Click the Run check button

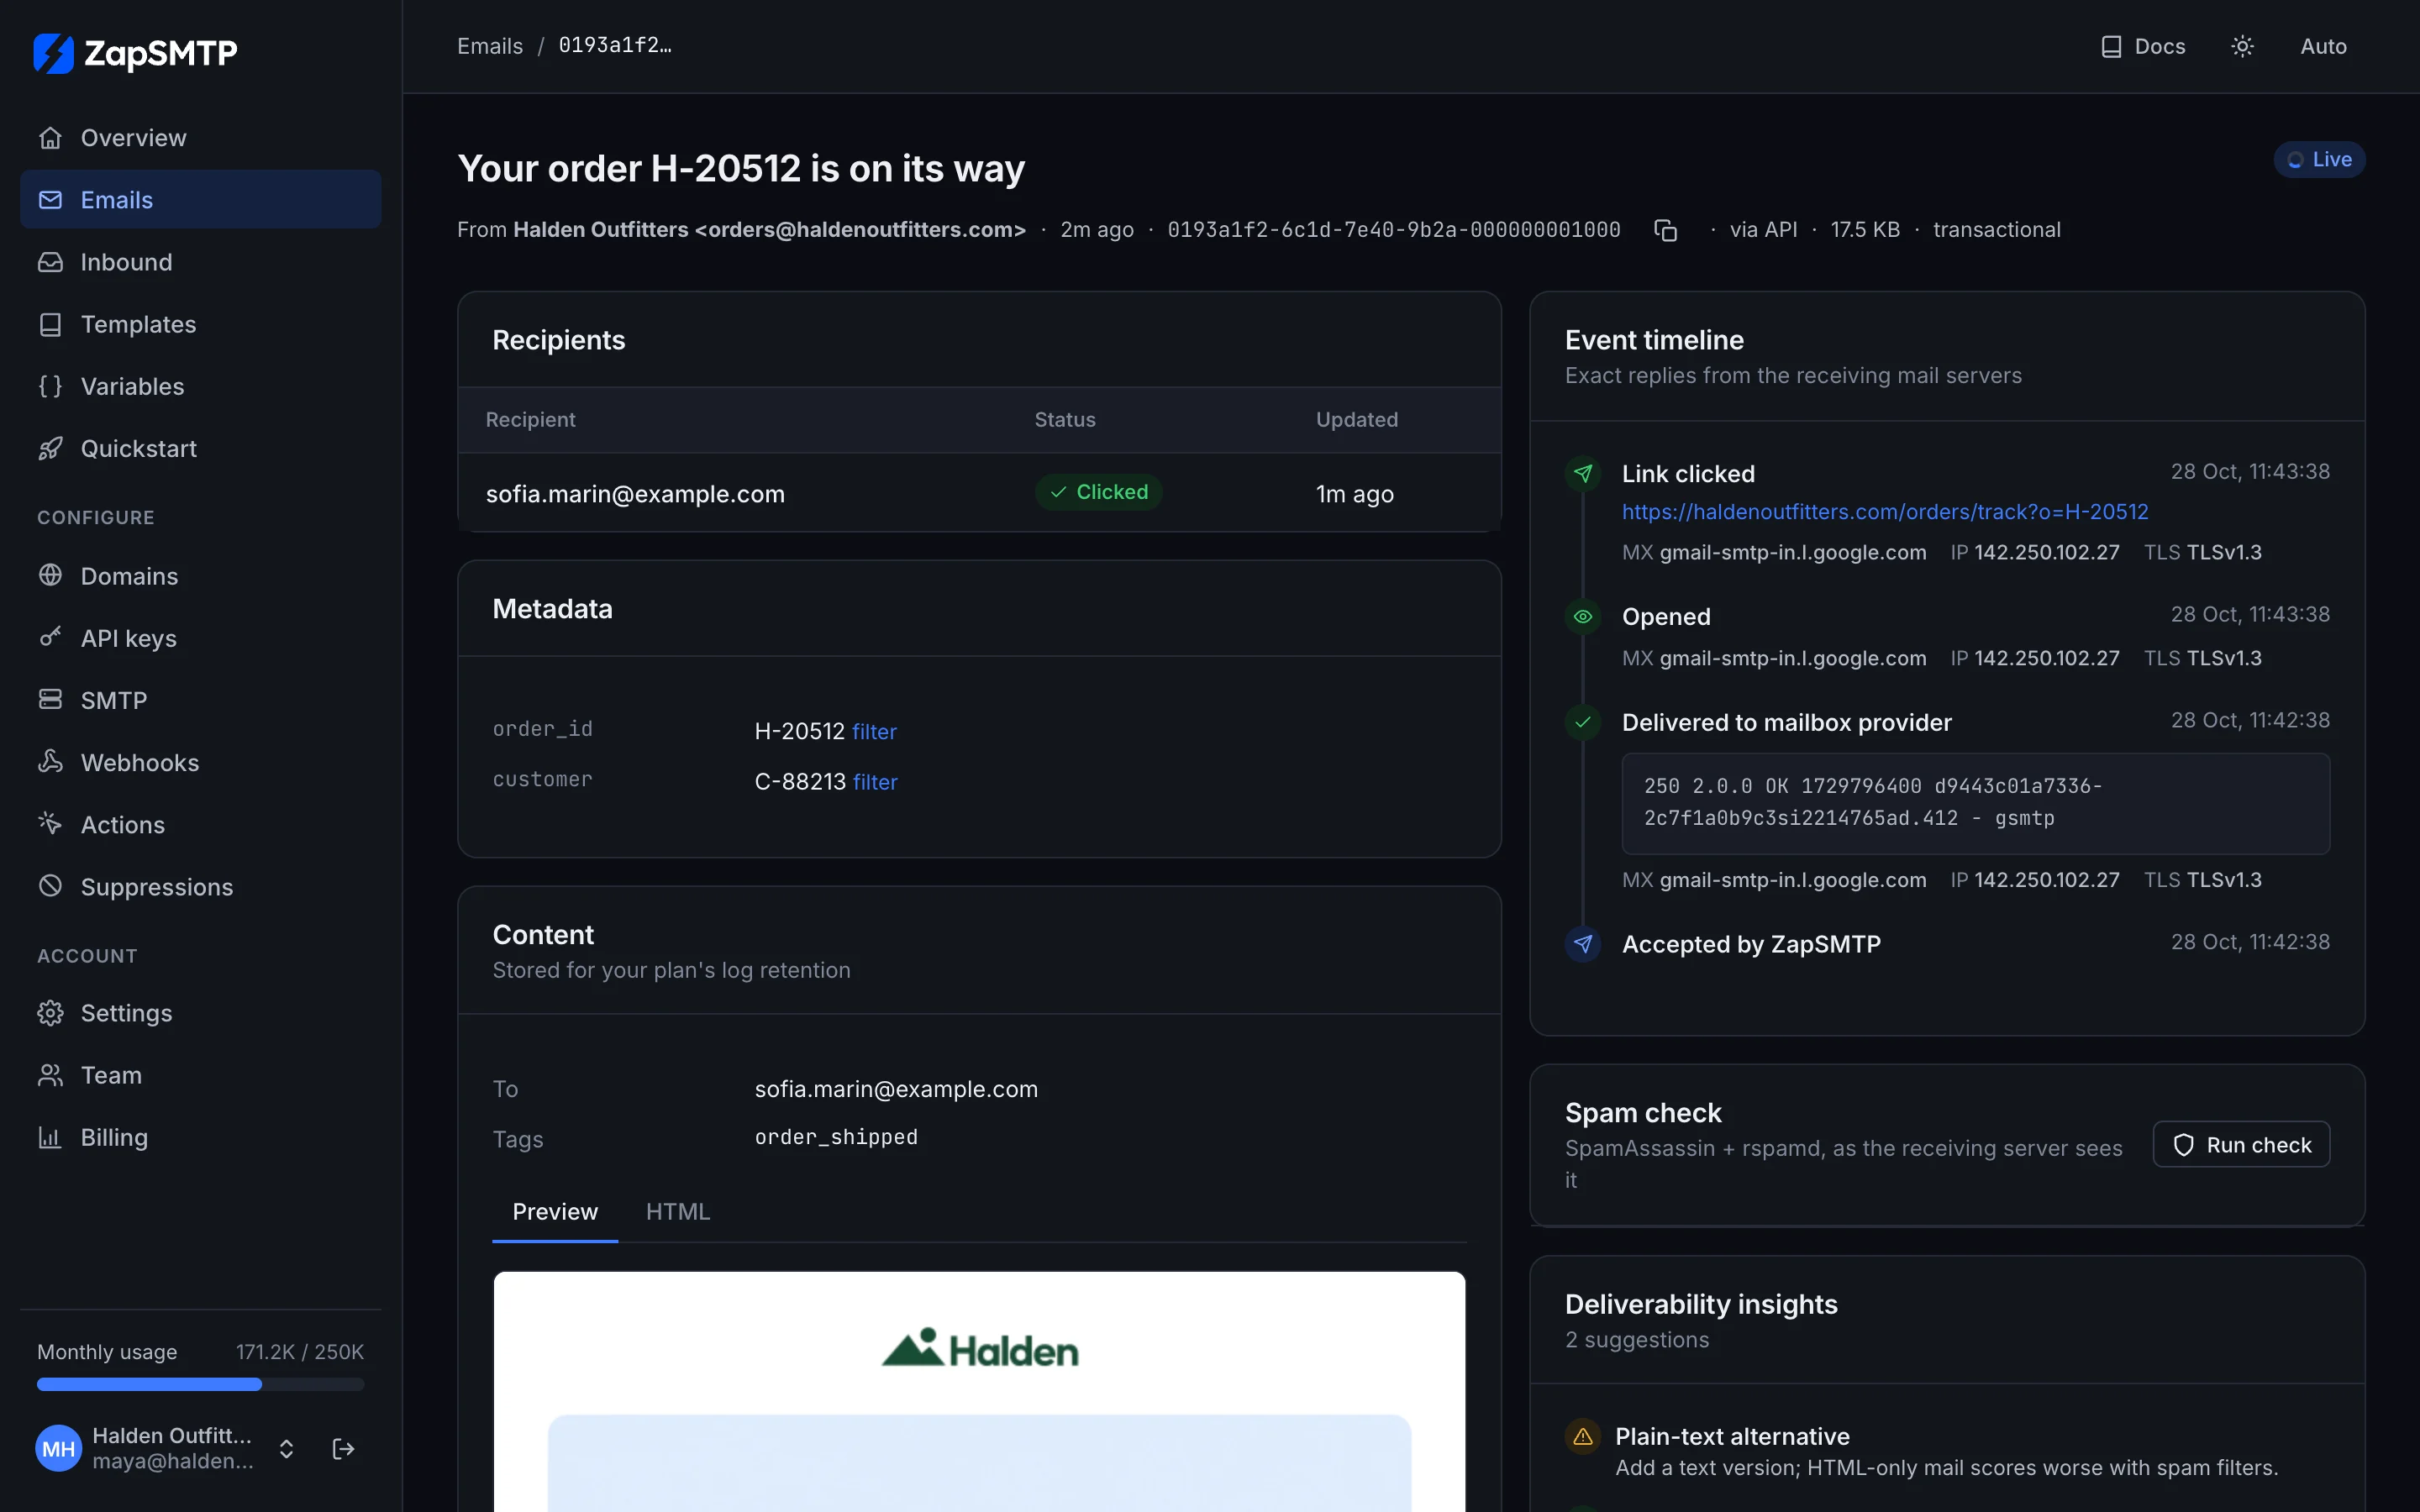2241,1145
